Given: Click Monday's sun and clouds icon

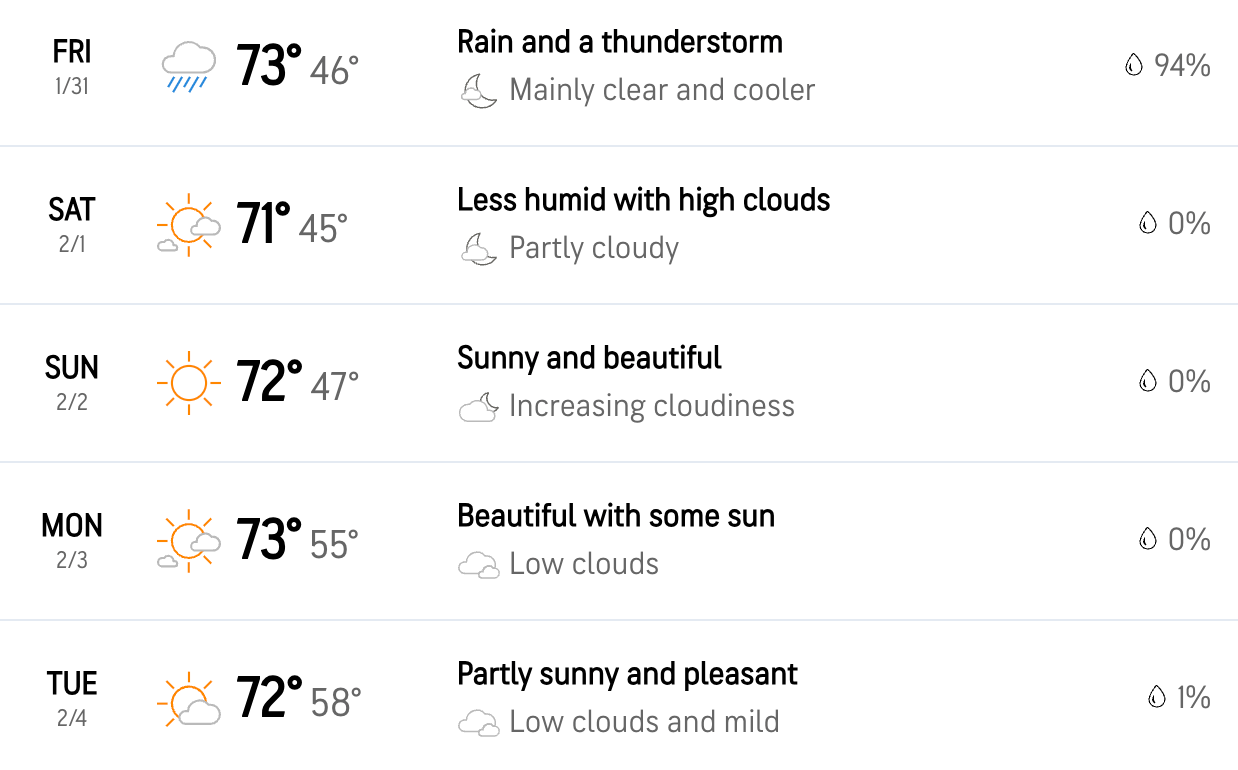Looking at the screenshot, I should tap(188, 541).
